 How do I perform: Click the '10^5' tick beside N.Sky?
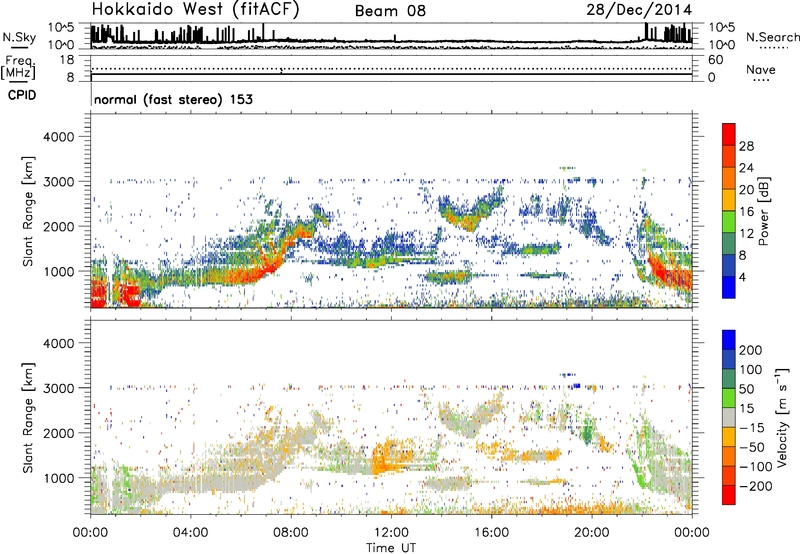point(61,28)
